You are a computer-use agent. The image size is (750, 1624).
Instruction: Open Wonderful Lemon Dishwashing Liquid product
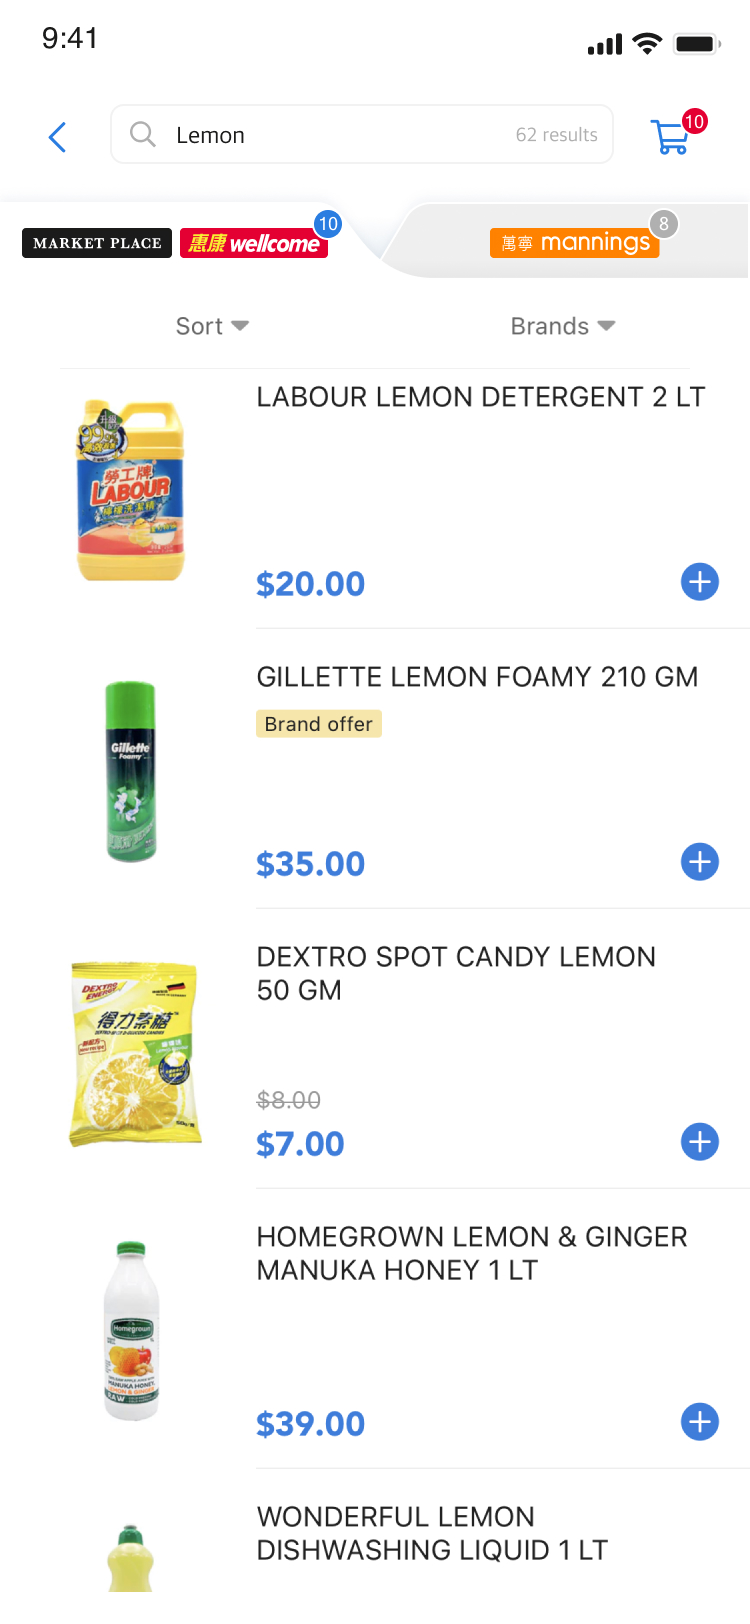432,1533
